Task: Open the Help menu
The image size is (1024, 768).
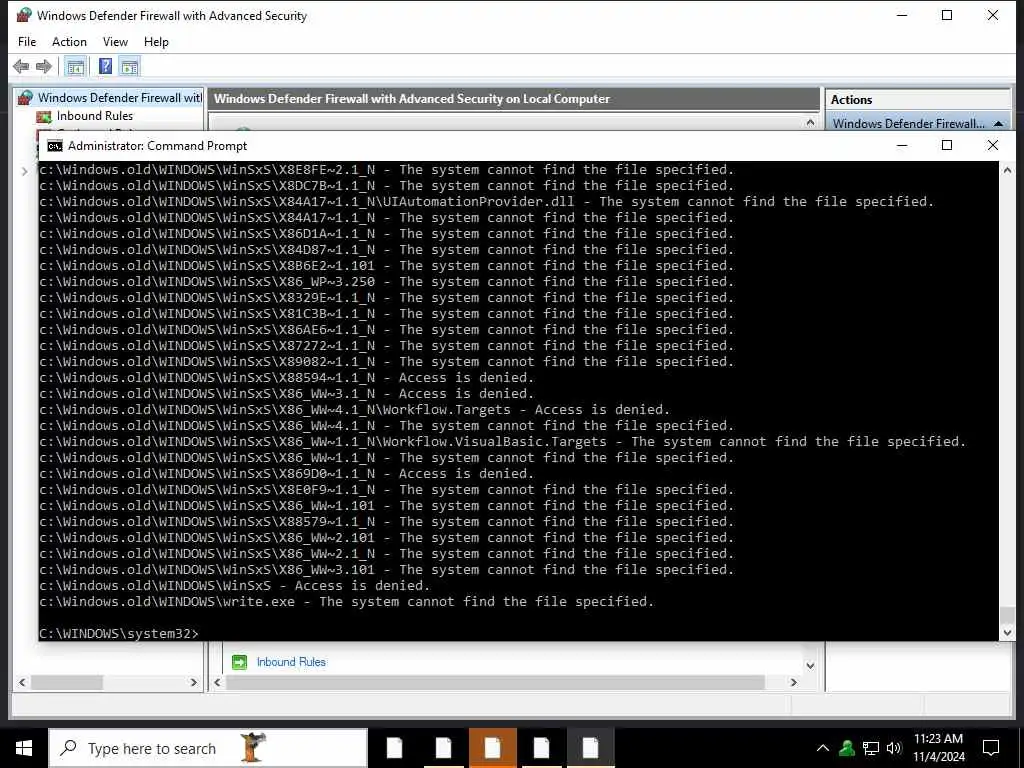Action: (x=156, y=42)
